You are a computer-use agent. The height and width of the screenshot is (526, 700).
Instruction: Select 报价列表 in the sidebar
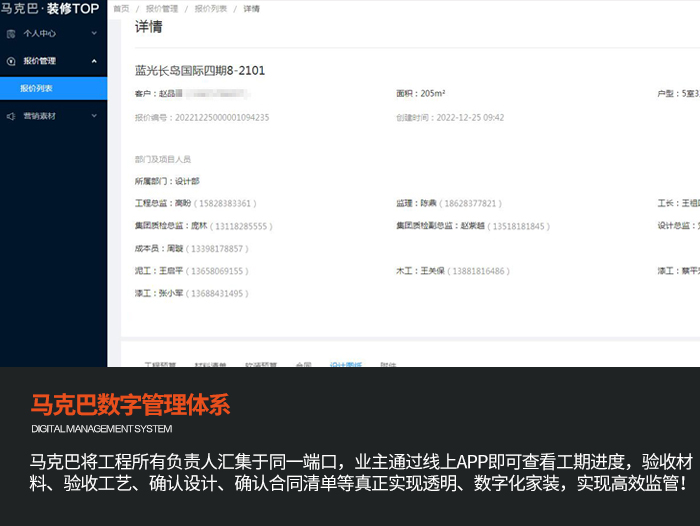coord(37,88)
